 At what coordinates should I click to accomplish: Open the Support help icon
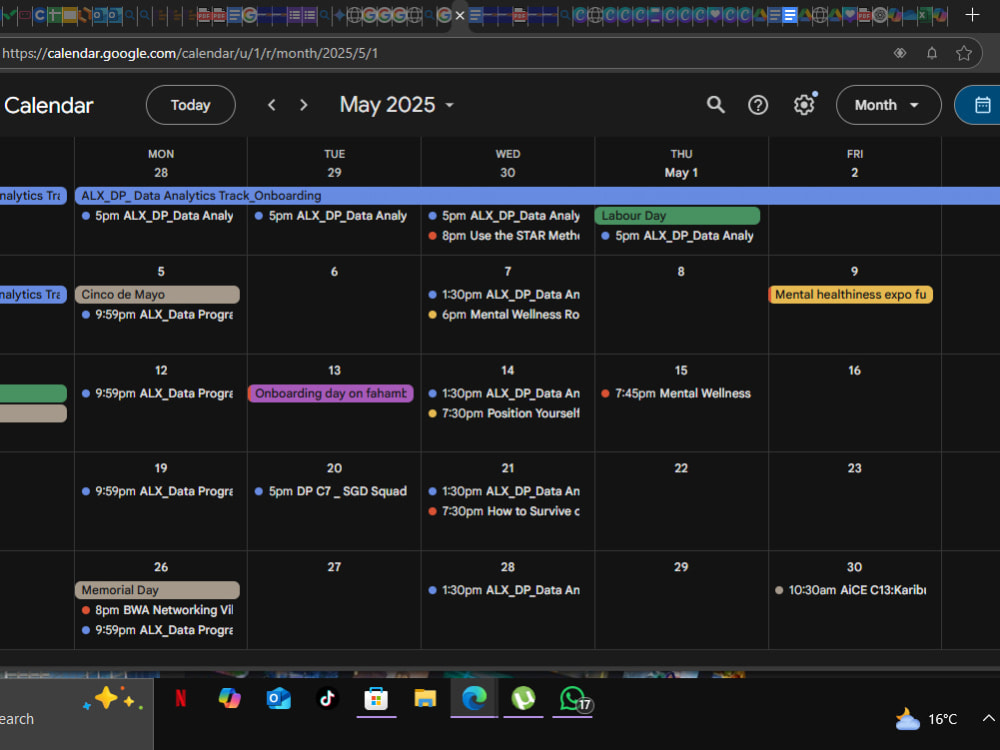point(758,105)
